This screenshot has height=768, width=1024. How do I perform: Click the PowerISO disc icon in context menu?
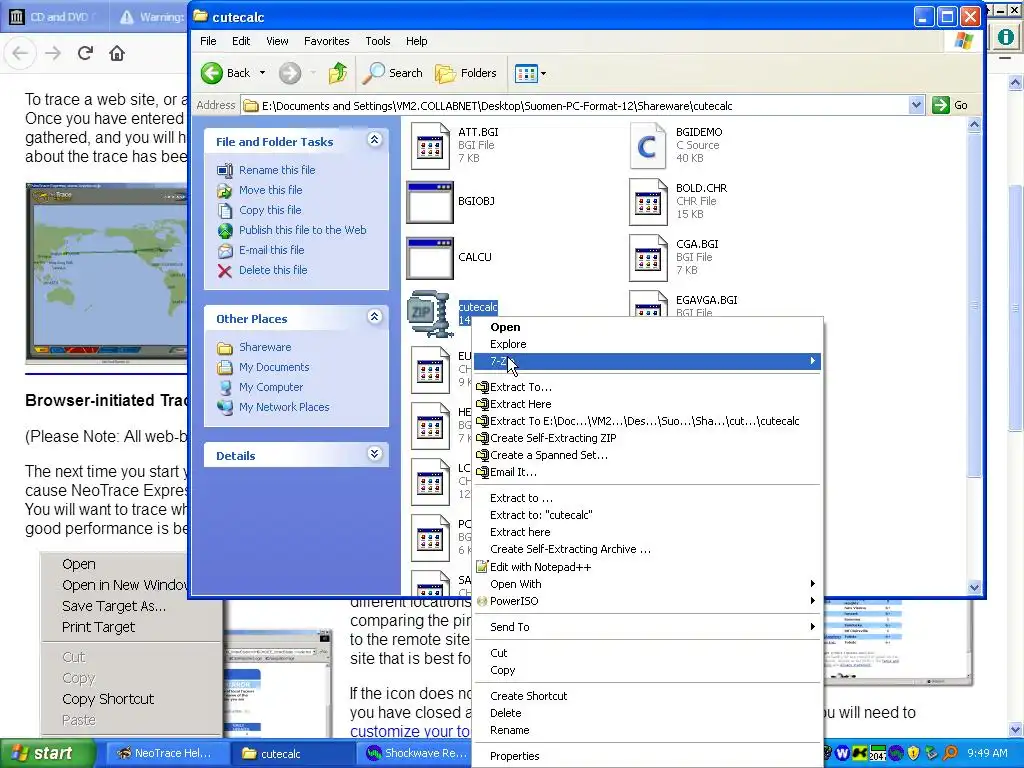coord(482,601)
